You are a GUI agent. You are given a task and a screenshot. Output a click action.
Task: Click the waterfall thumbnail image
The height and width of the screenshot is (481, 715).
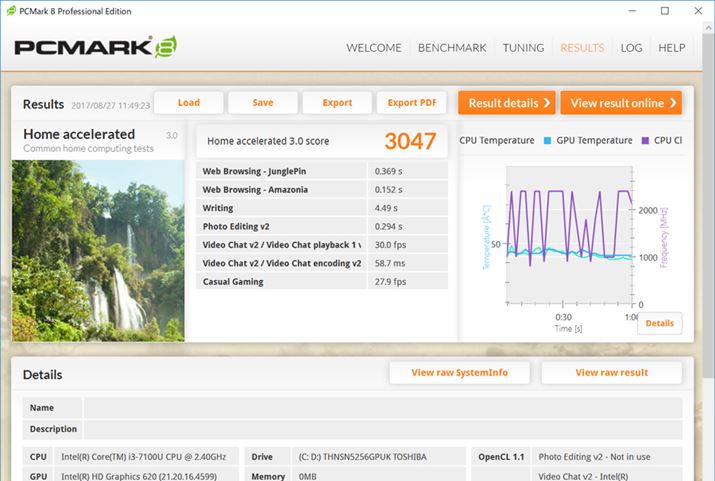[98, 250]
